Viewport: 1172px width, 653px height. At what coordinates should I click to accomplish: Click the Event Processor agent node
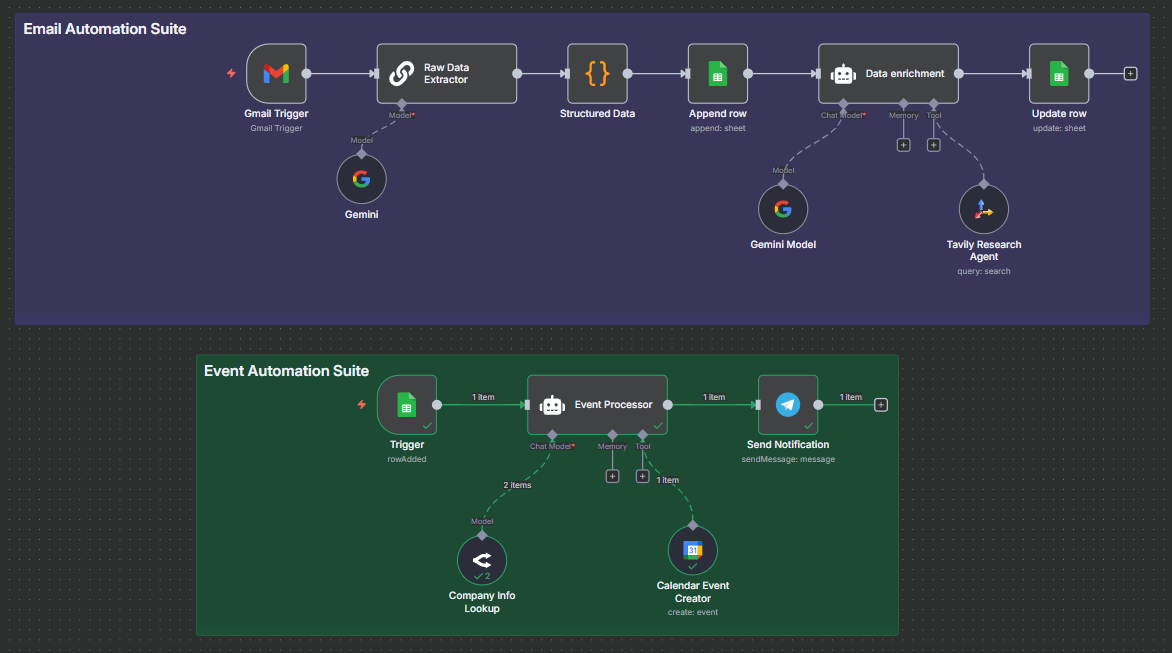click(597, 405)
